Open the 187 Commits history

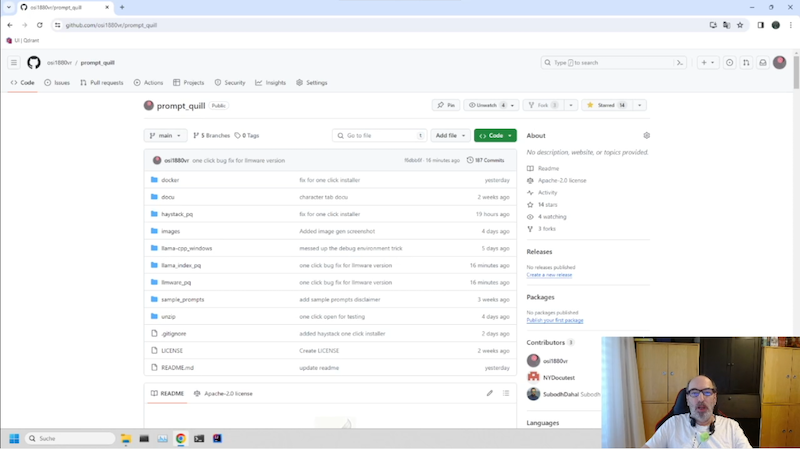click(x=485, y=160)
